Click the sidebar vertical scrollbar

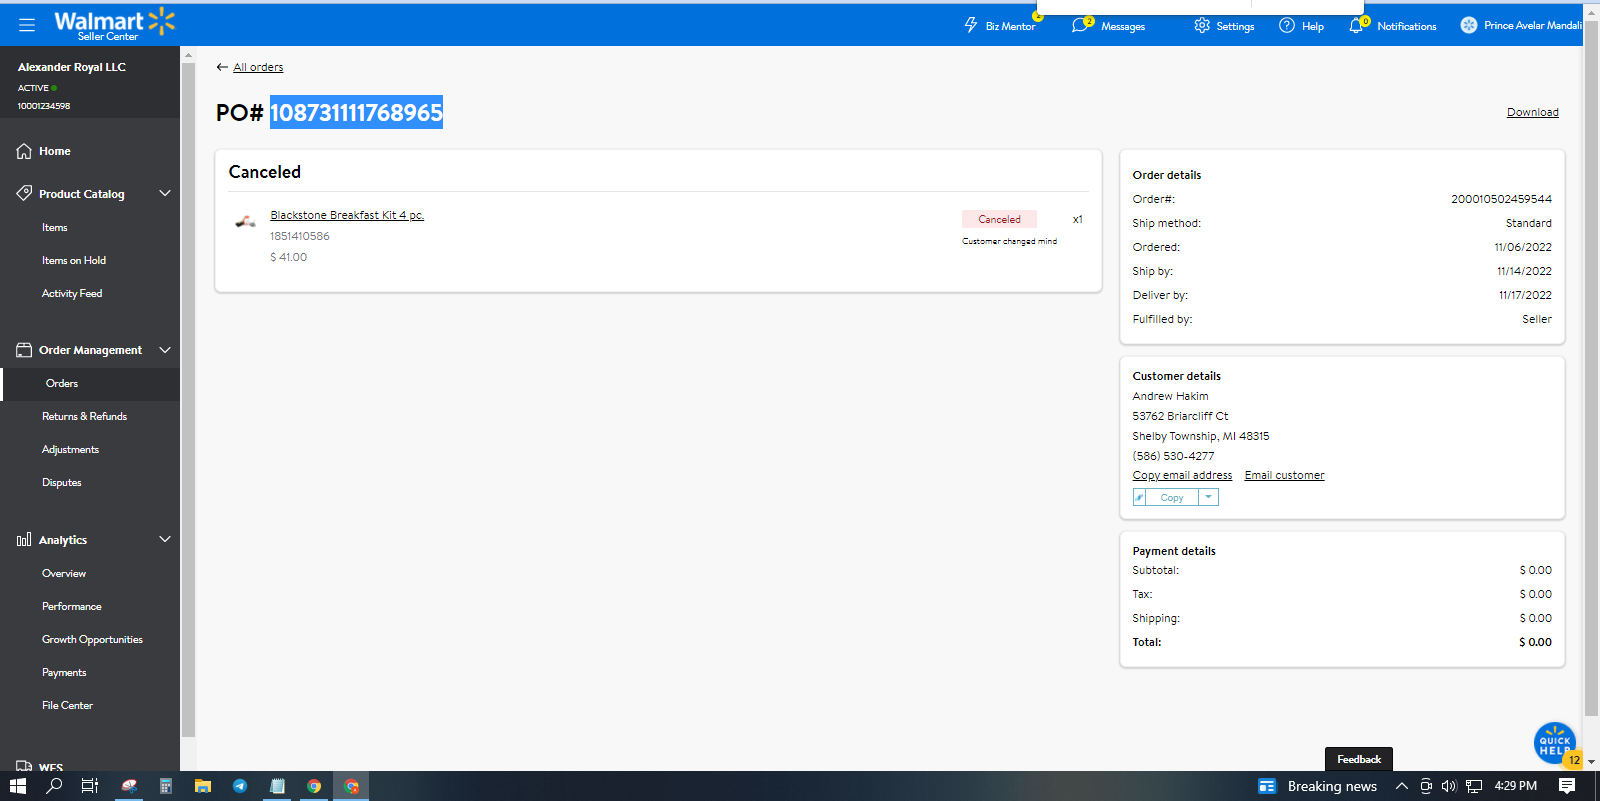click(188, 400)
